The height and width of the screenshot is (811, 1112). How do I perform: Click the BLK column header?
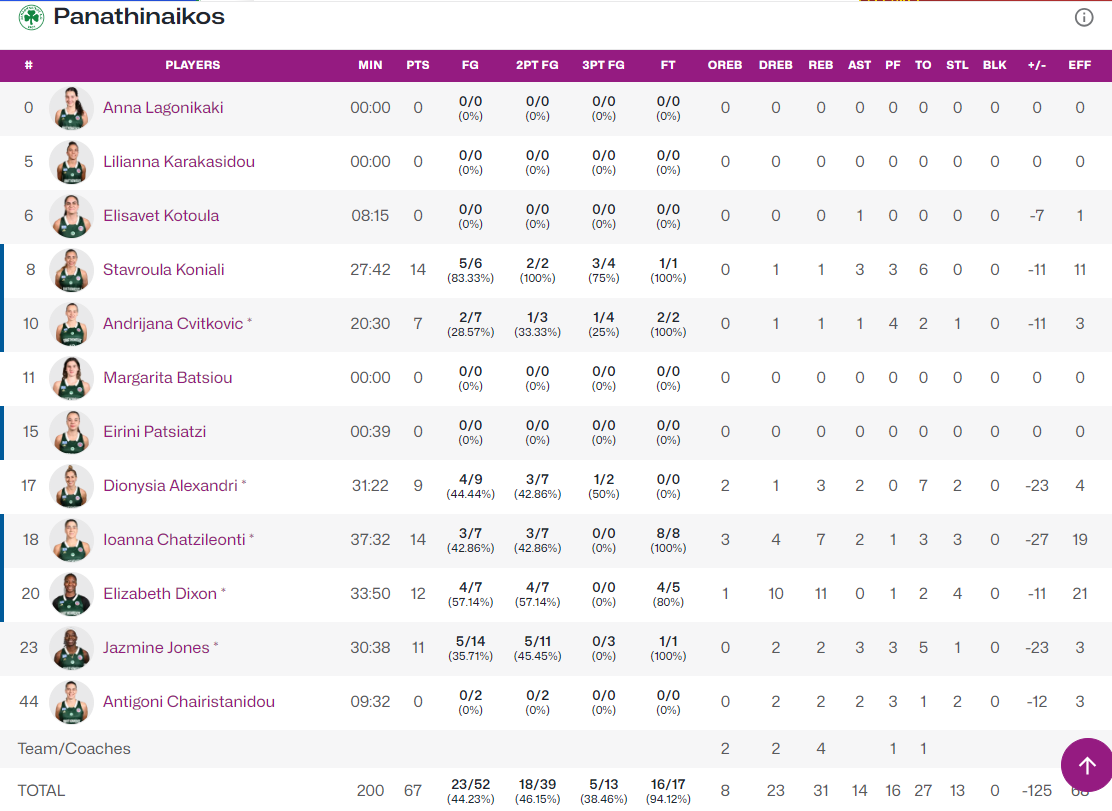tap(995, 65)
